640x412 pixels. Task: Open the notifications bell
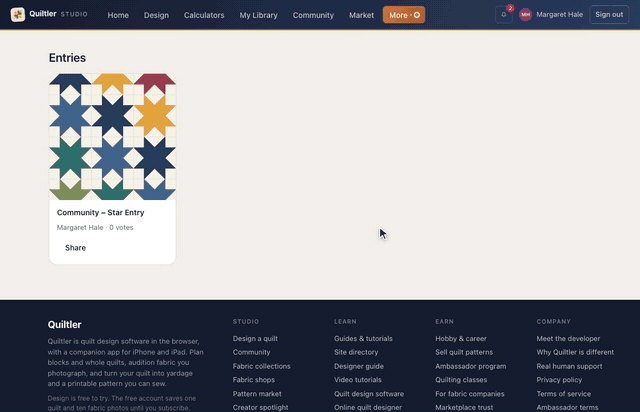(x=504, y=15)
